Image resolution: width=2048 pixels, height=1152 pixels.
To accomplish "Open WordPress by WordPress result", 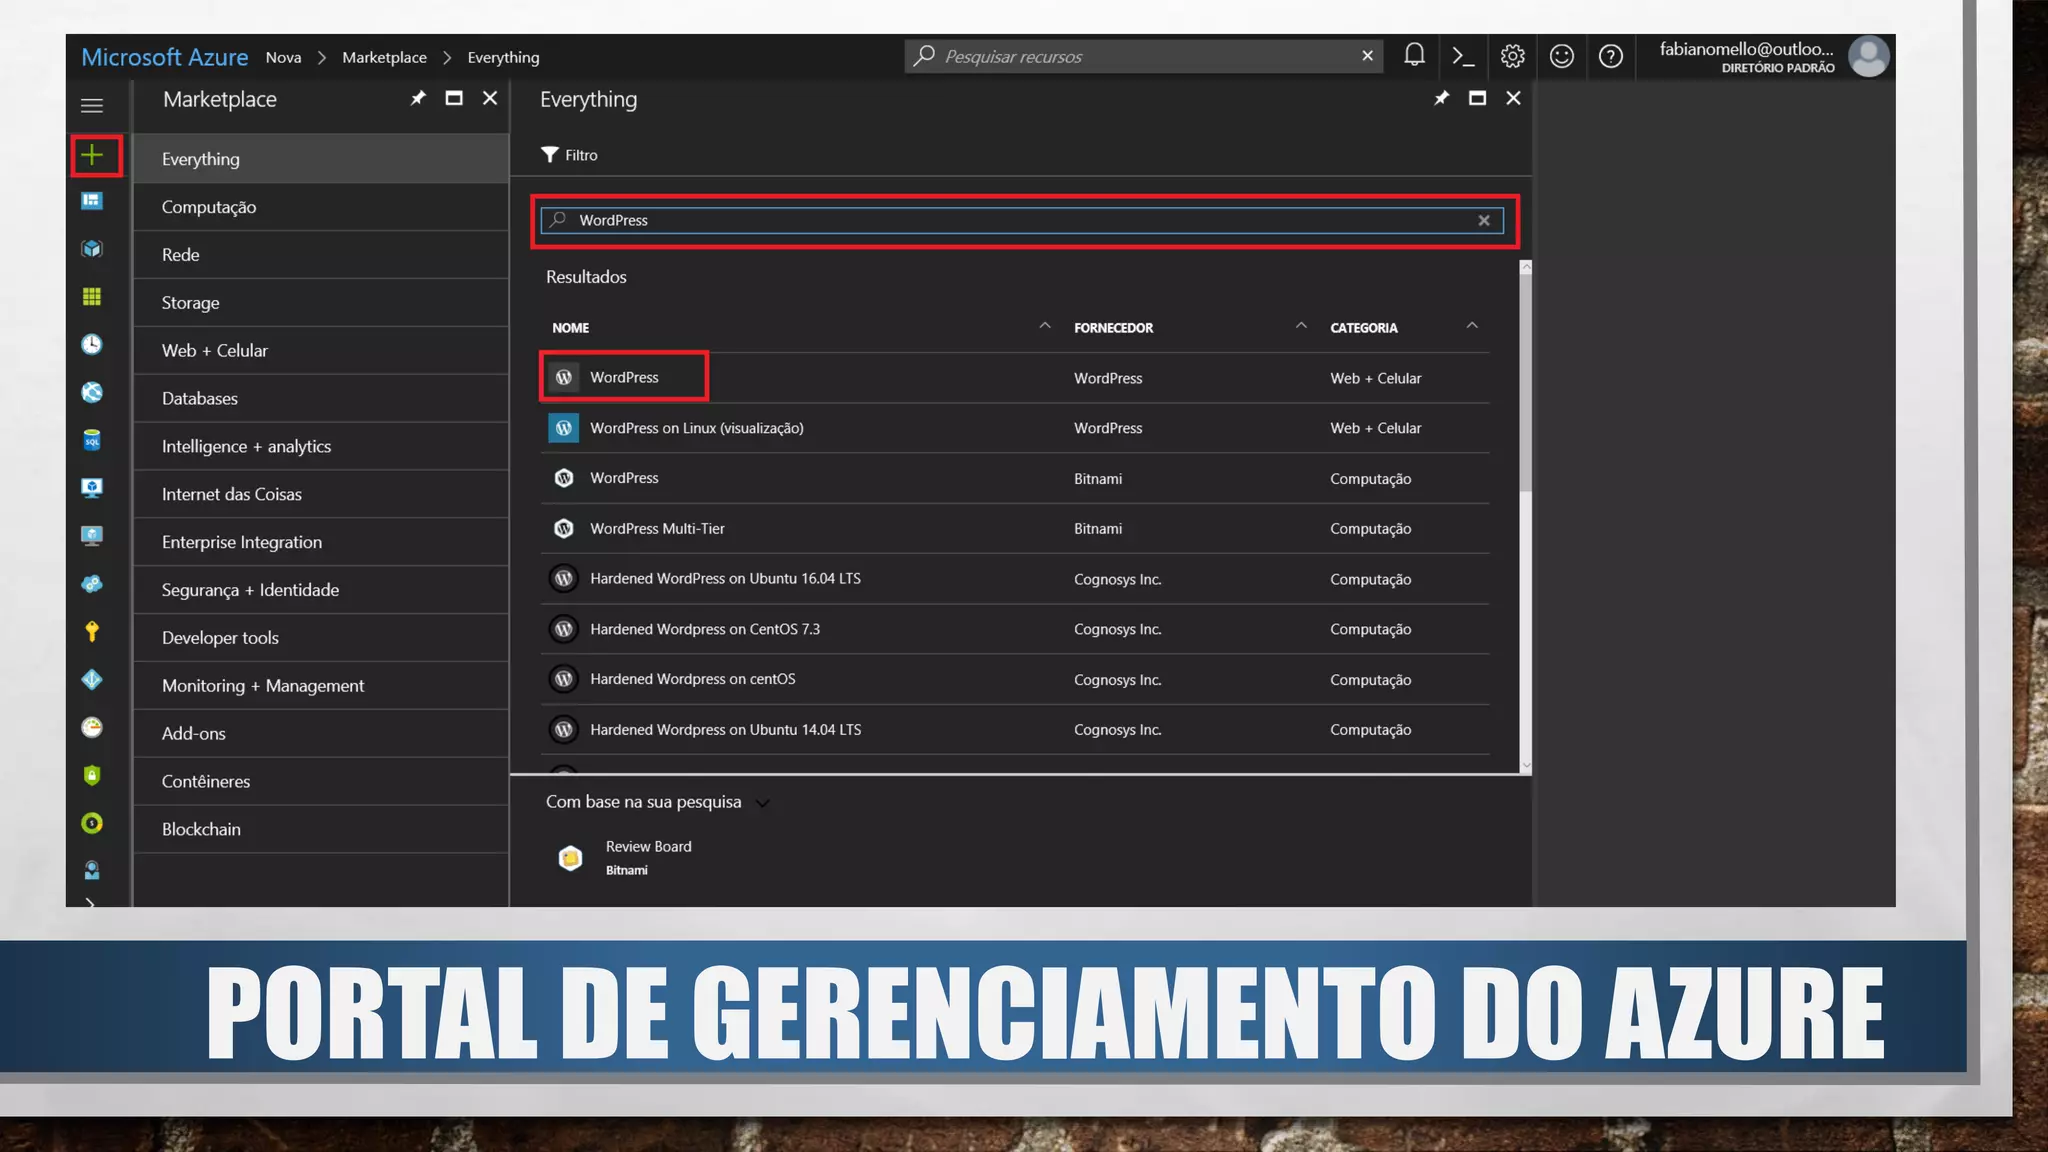I will click(1015, 377).
